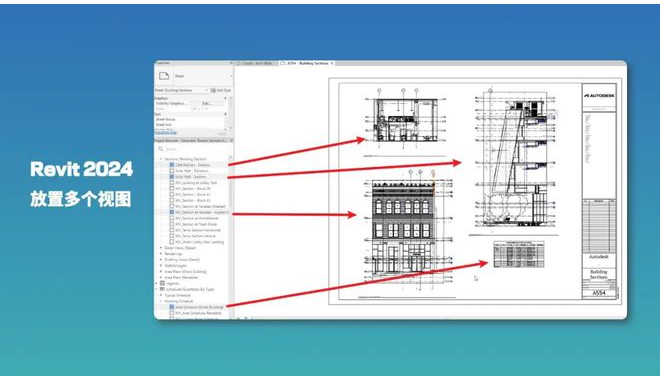This screenshot has width=665, height=386.
Task: Click the Project Browser search magnifier icon
Action: (x=161, y=149)
